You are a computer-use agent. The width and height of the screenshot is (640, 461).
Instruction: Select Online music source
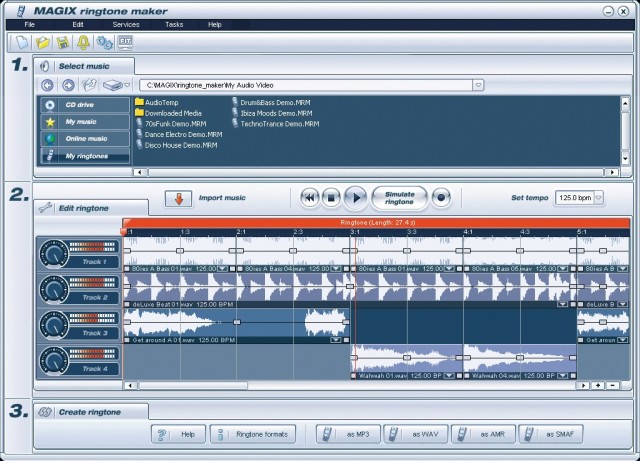(x=85, y=139)
